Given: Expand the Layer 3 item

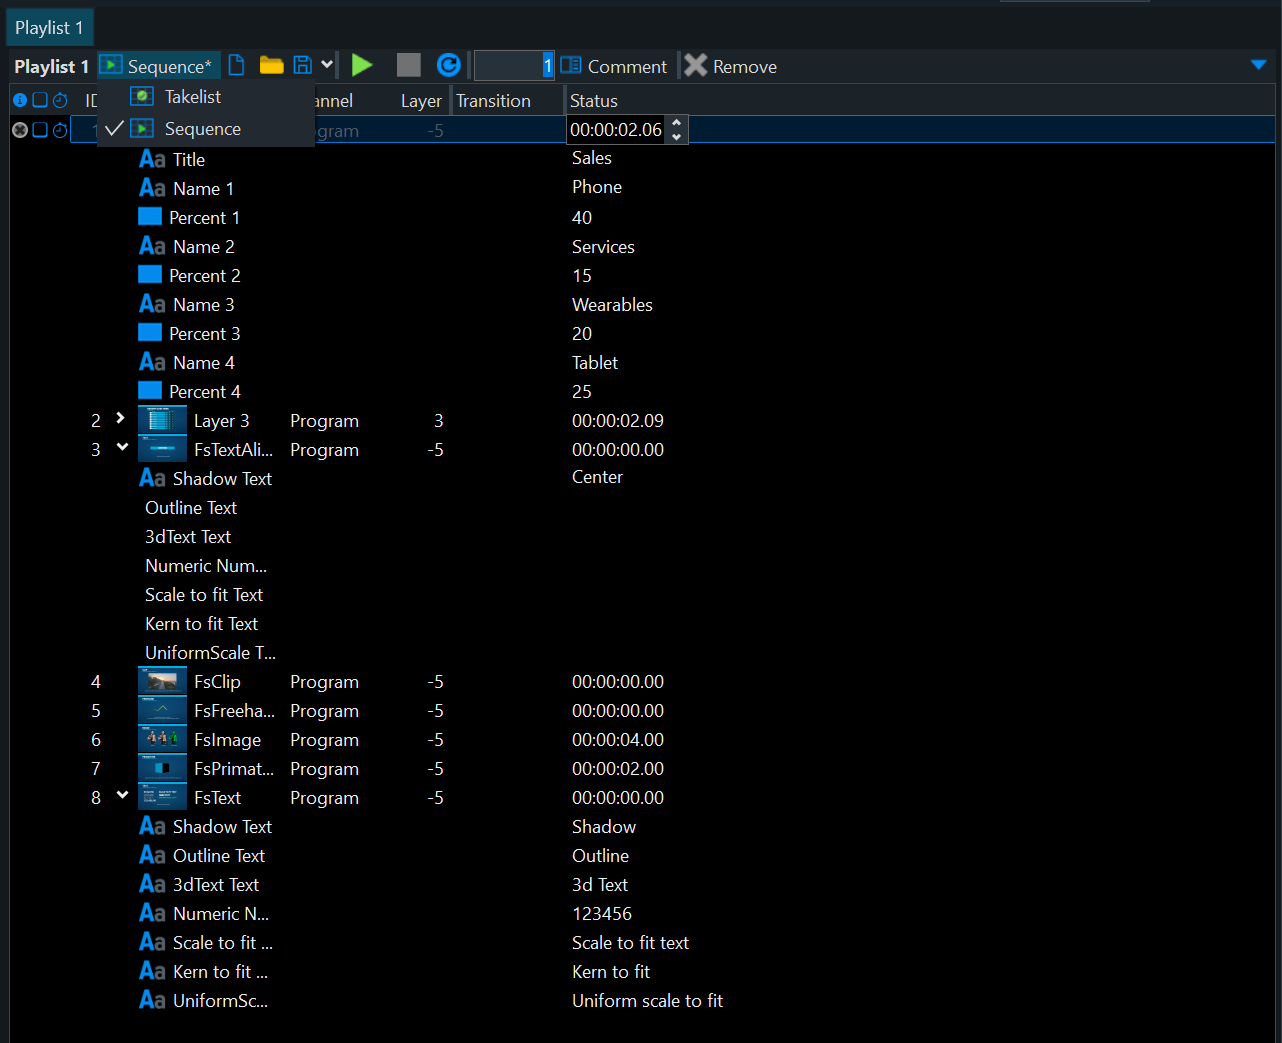Looking at the screenshot, I should coord(120,418).
